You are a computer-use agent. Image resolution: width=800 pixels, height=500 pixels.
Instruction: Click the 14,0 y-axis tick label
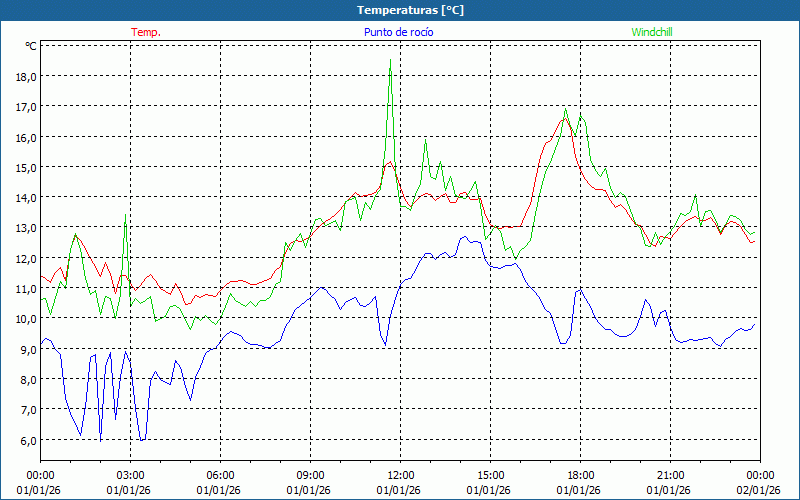(25, 197)
